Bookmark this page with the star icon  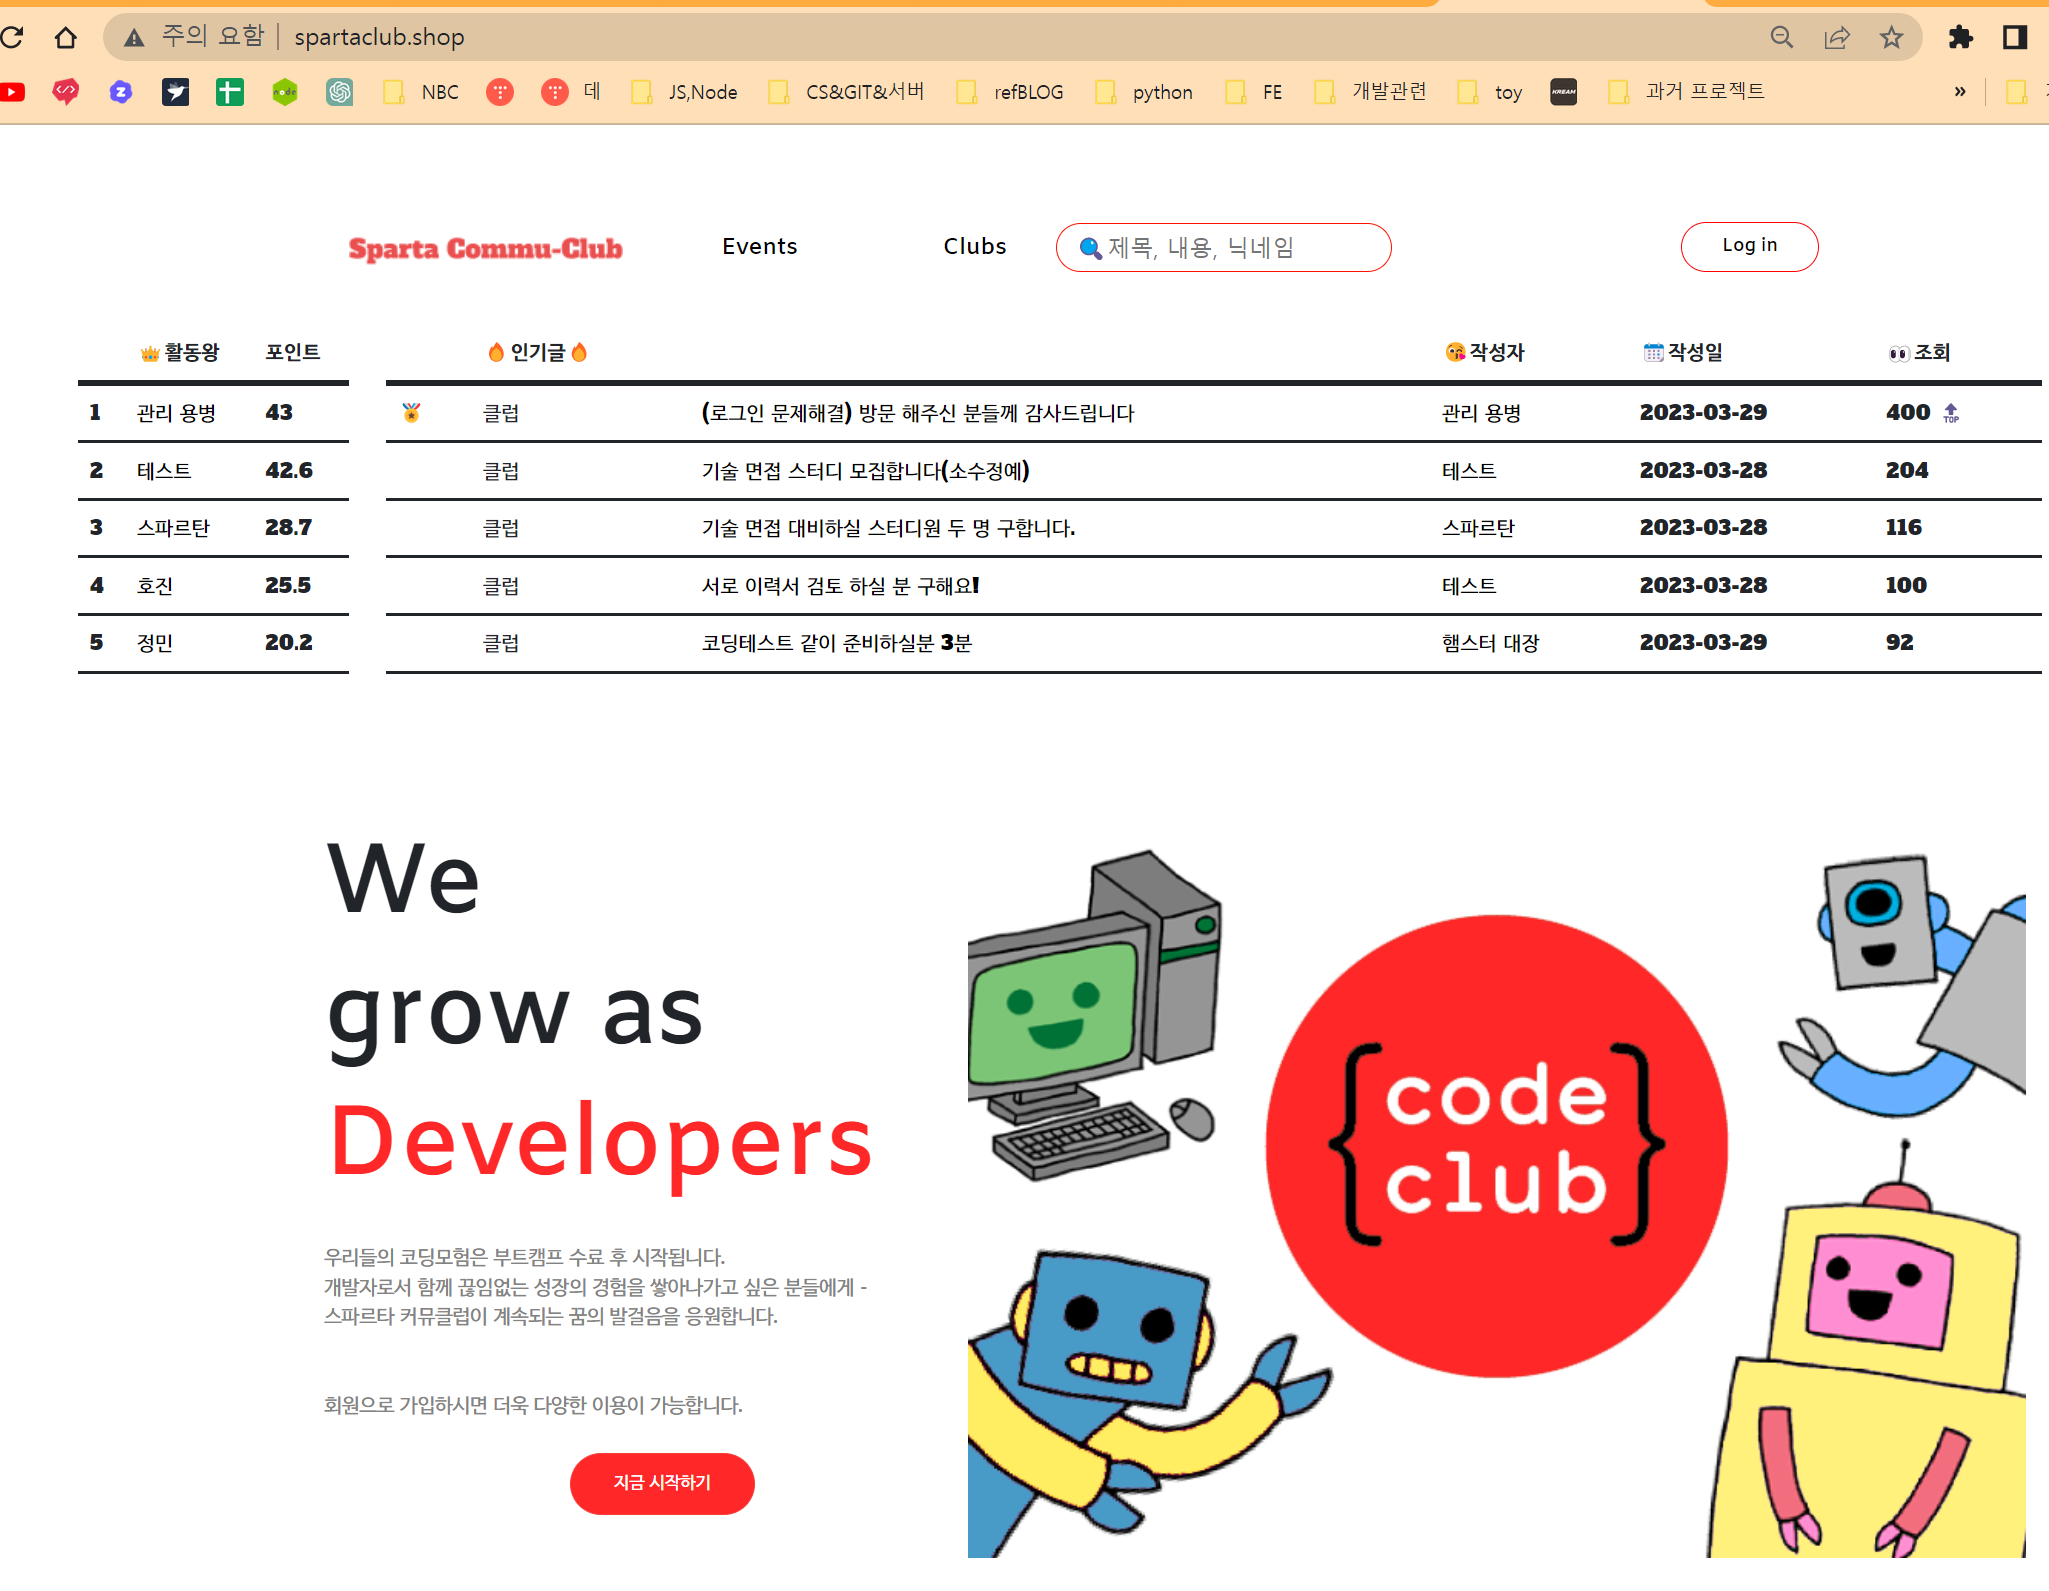(1891, 38)
